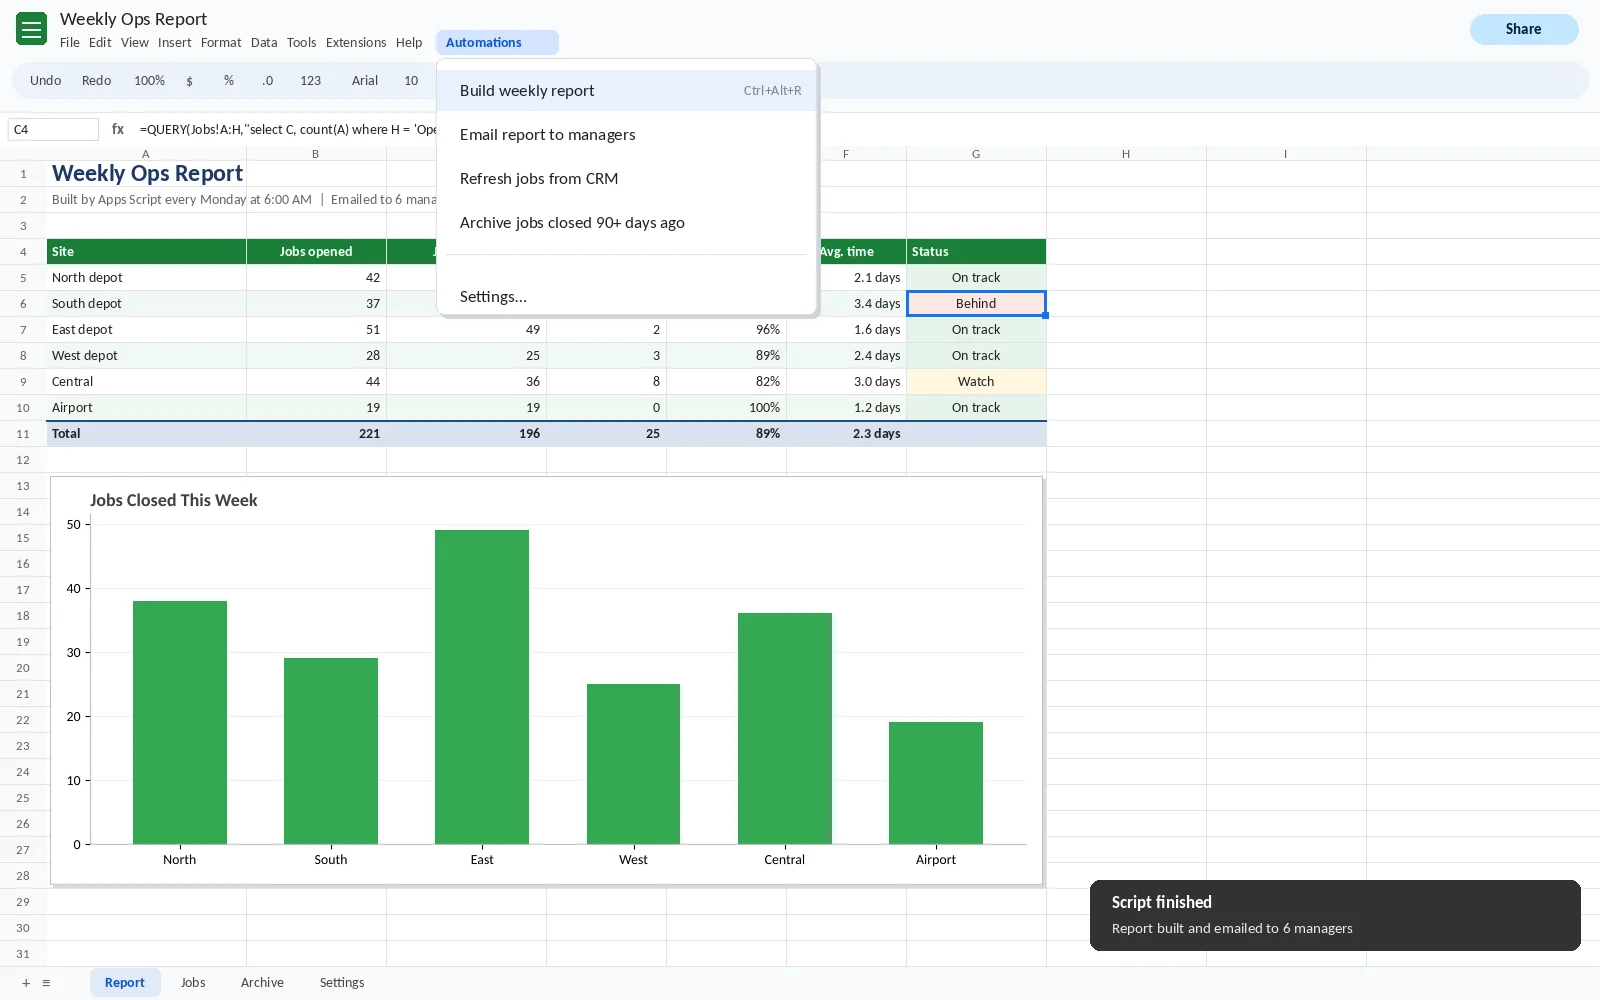Viewport: 1600px width, 1000px height.
Task: Open the Insert menu
Action: point(174,43)
